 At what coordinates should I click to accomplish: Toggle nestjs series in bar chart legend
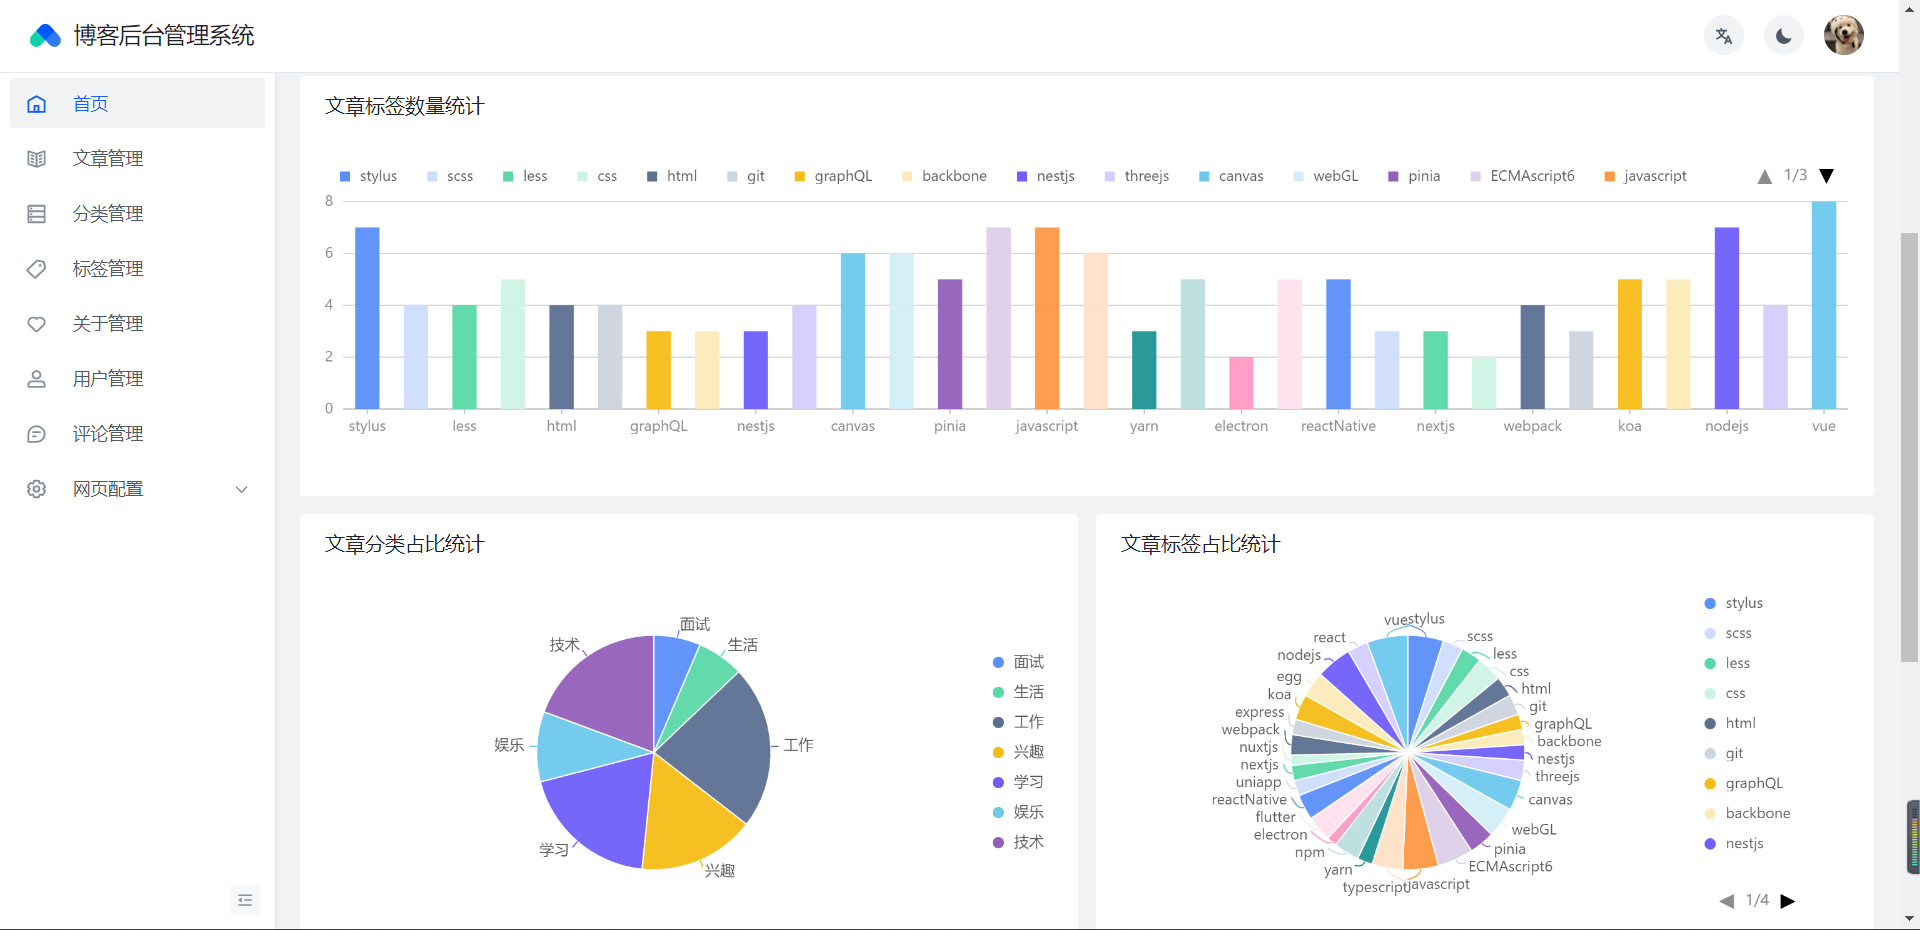click(x=1046, y=176)
